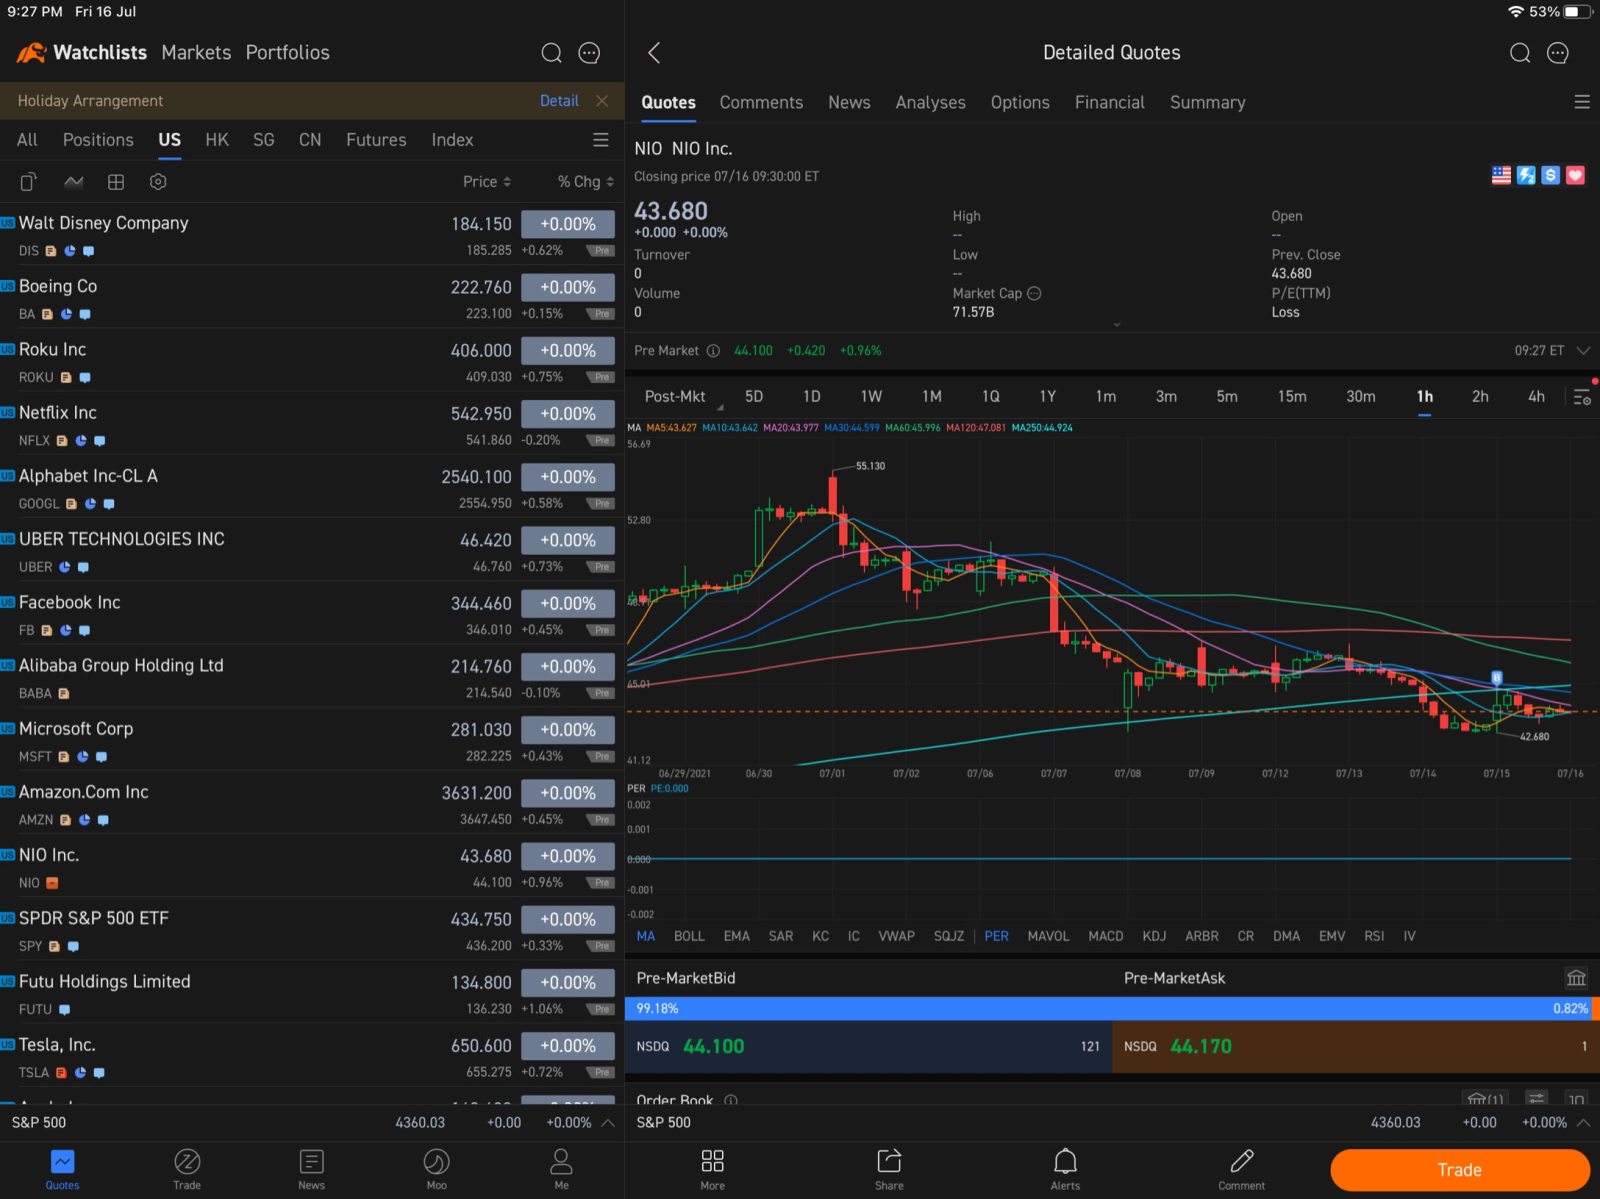Tap the blue S badge icon
The image size is (1600, 1199).
1551,175
